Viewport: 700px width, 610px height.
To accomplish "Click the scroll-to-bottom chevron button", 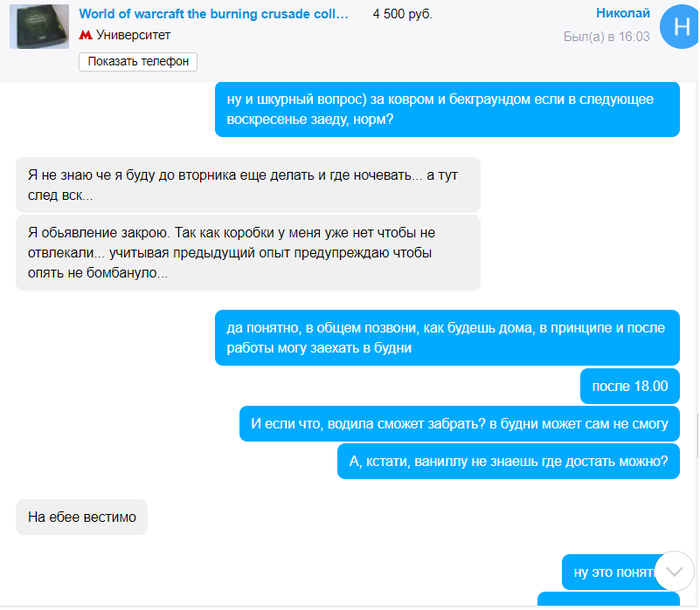I will pyautogui.click(x=675, y=572).
